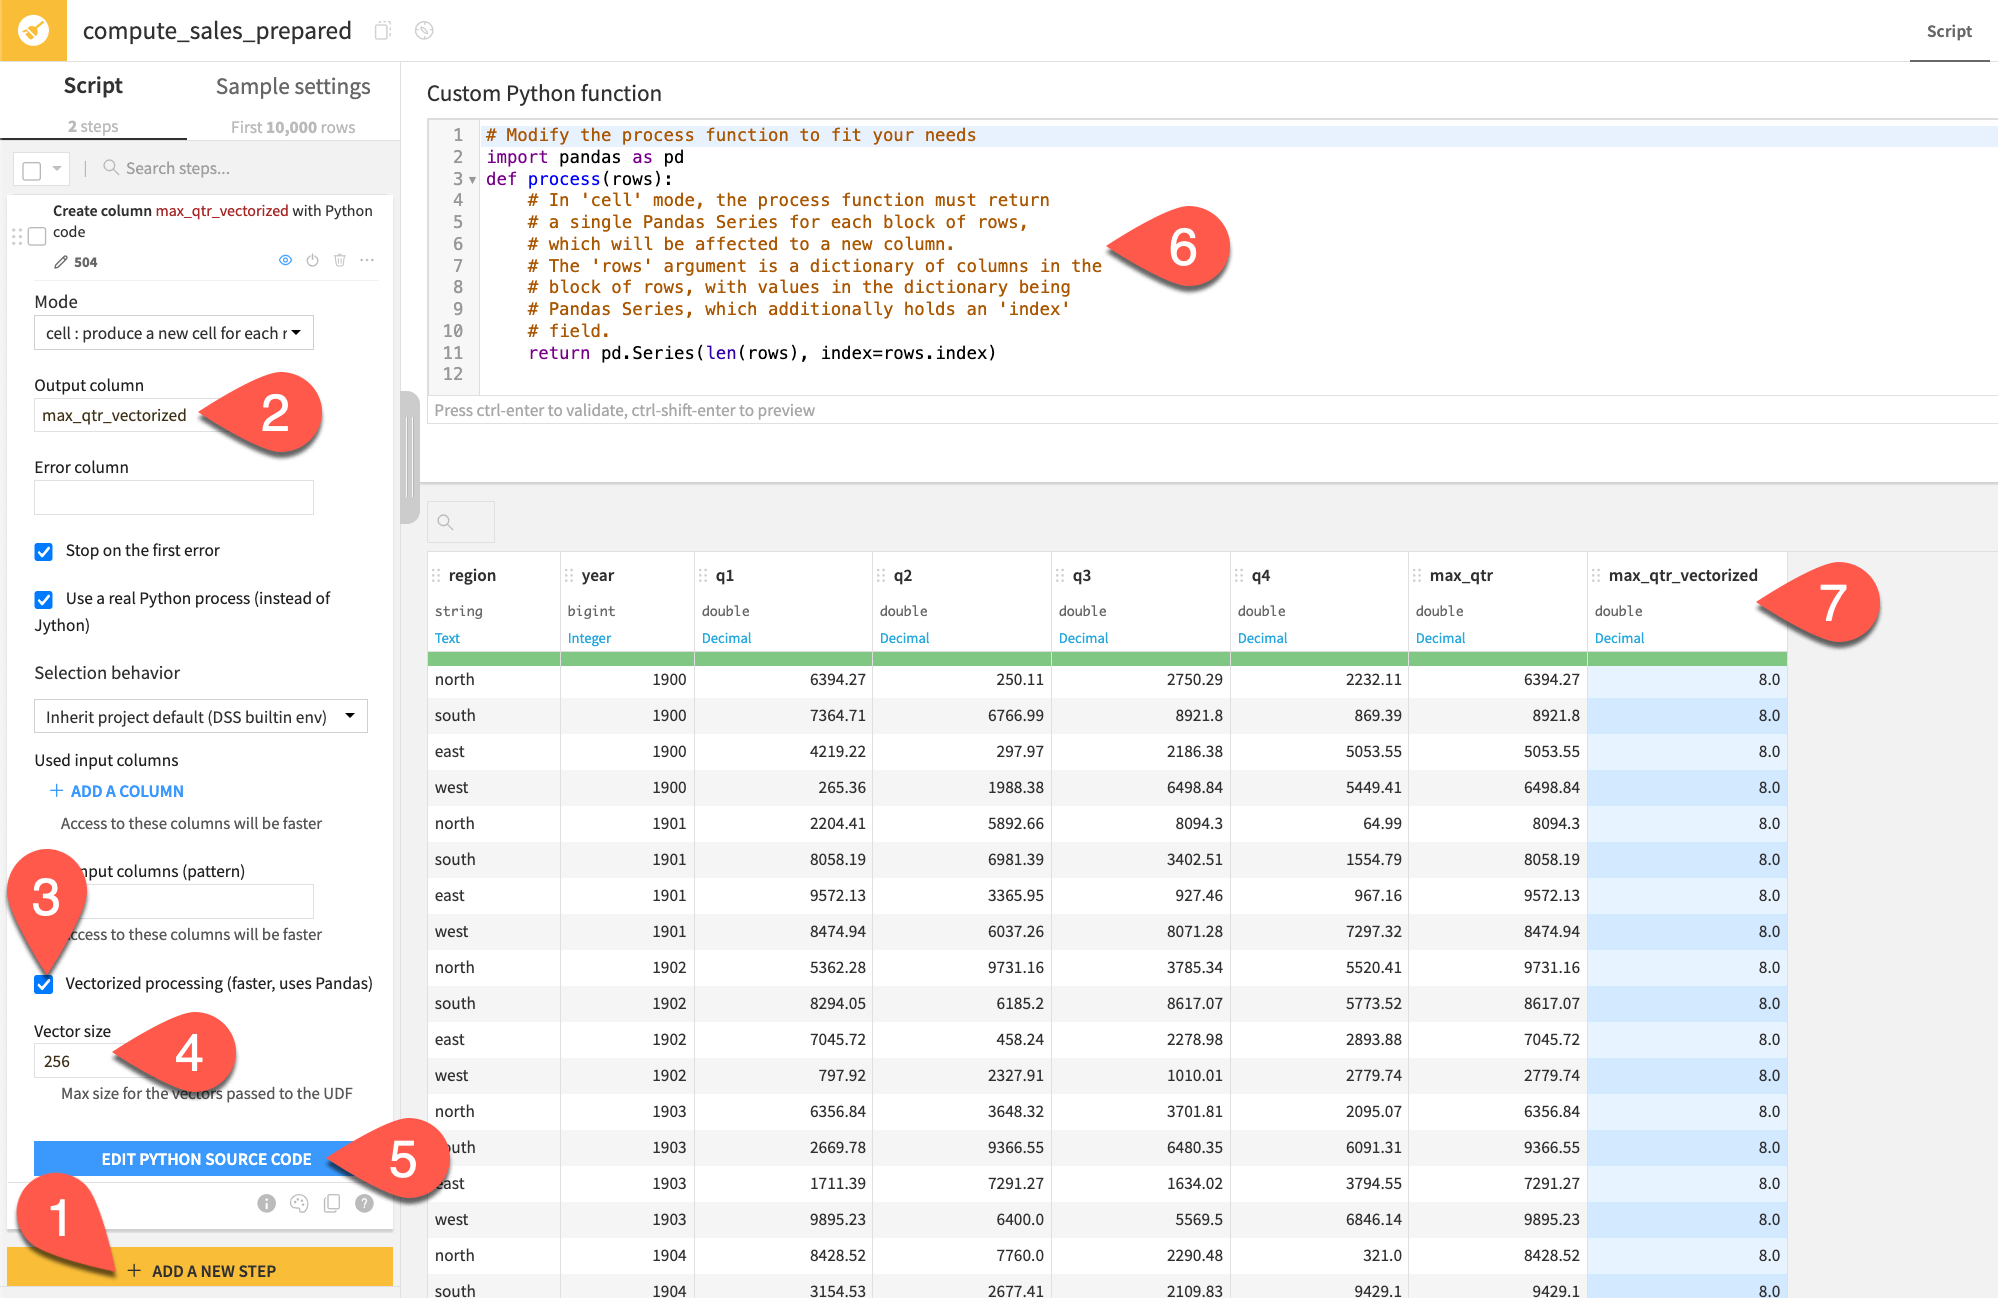The height and width of the screenshot is (1298, 1998).
Task: Click the Integer meaning under year column
Action: point(589,638)
